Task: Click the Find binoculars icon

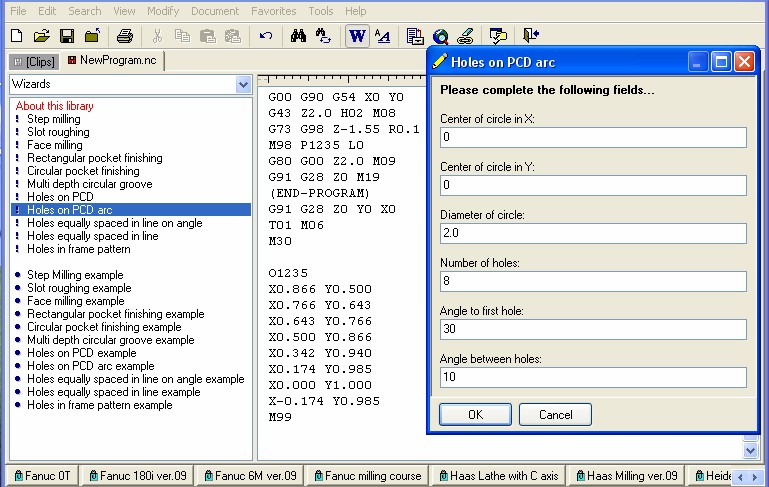Action: (298, 36)
